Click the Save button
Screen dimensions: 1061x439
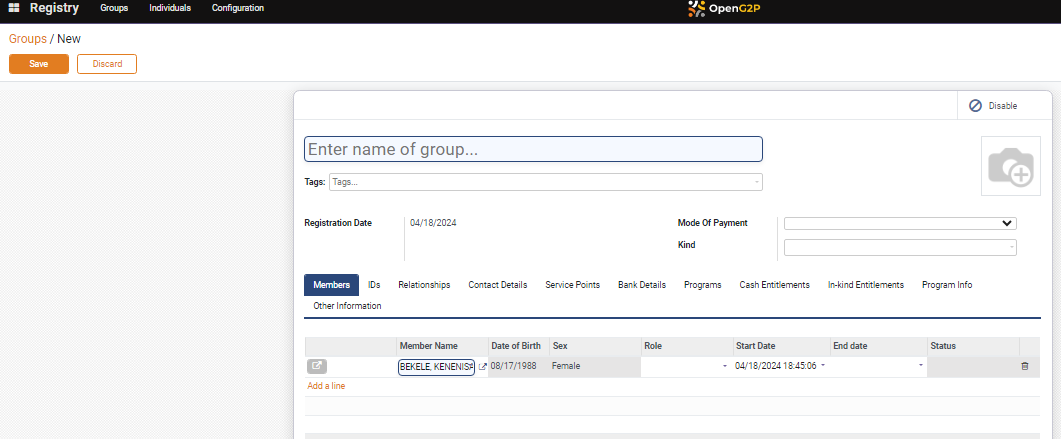pos(39,64)
